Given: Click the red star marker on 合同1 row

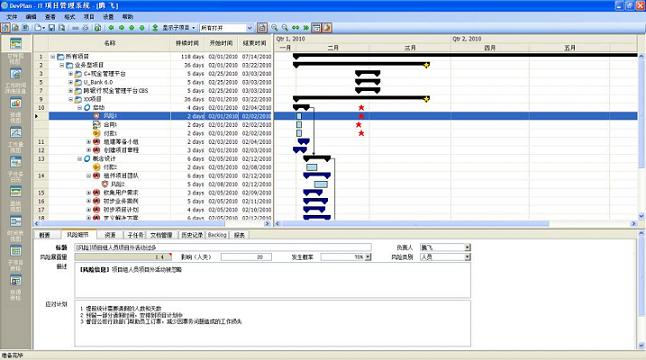Looking at the screenshot, I should (x=358, y=124).
